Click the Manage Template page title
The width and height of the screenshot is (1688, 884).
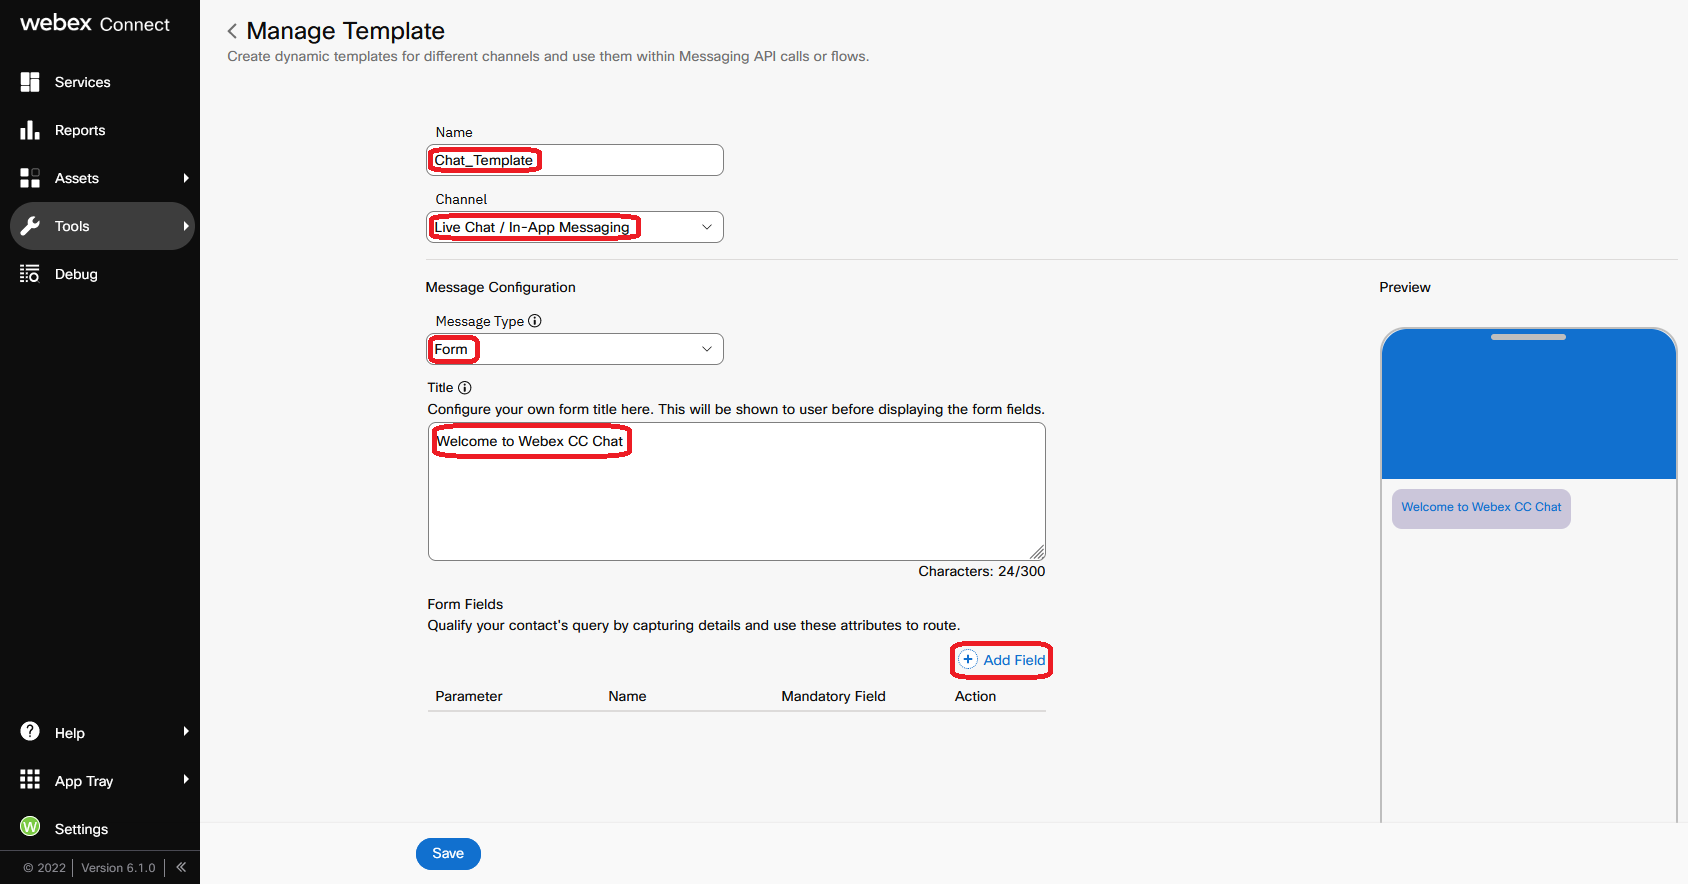345,31
